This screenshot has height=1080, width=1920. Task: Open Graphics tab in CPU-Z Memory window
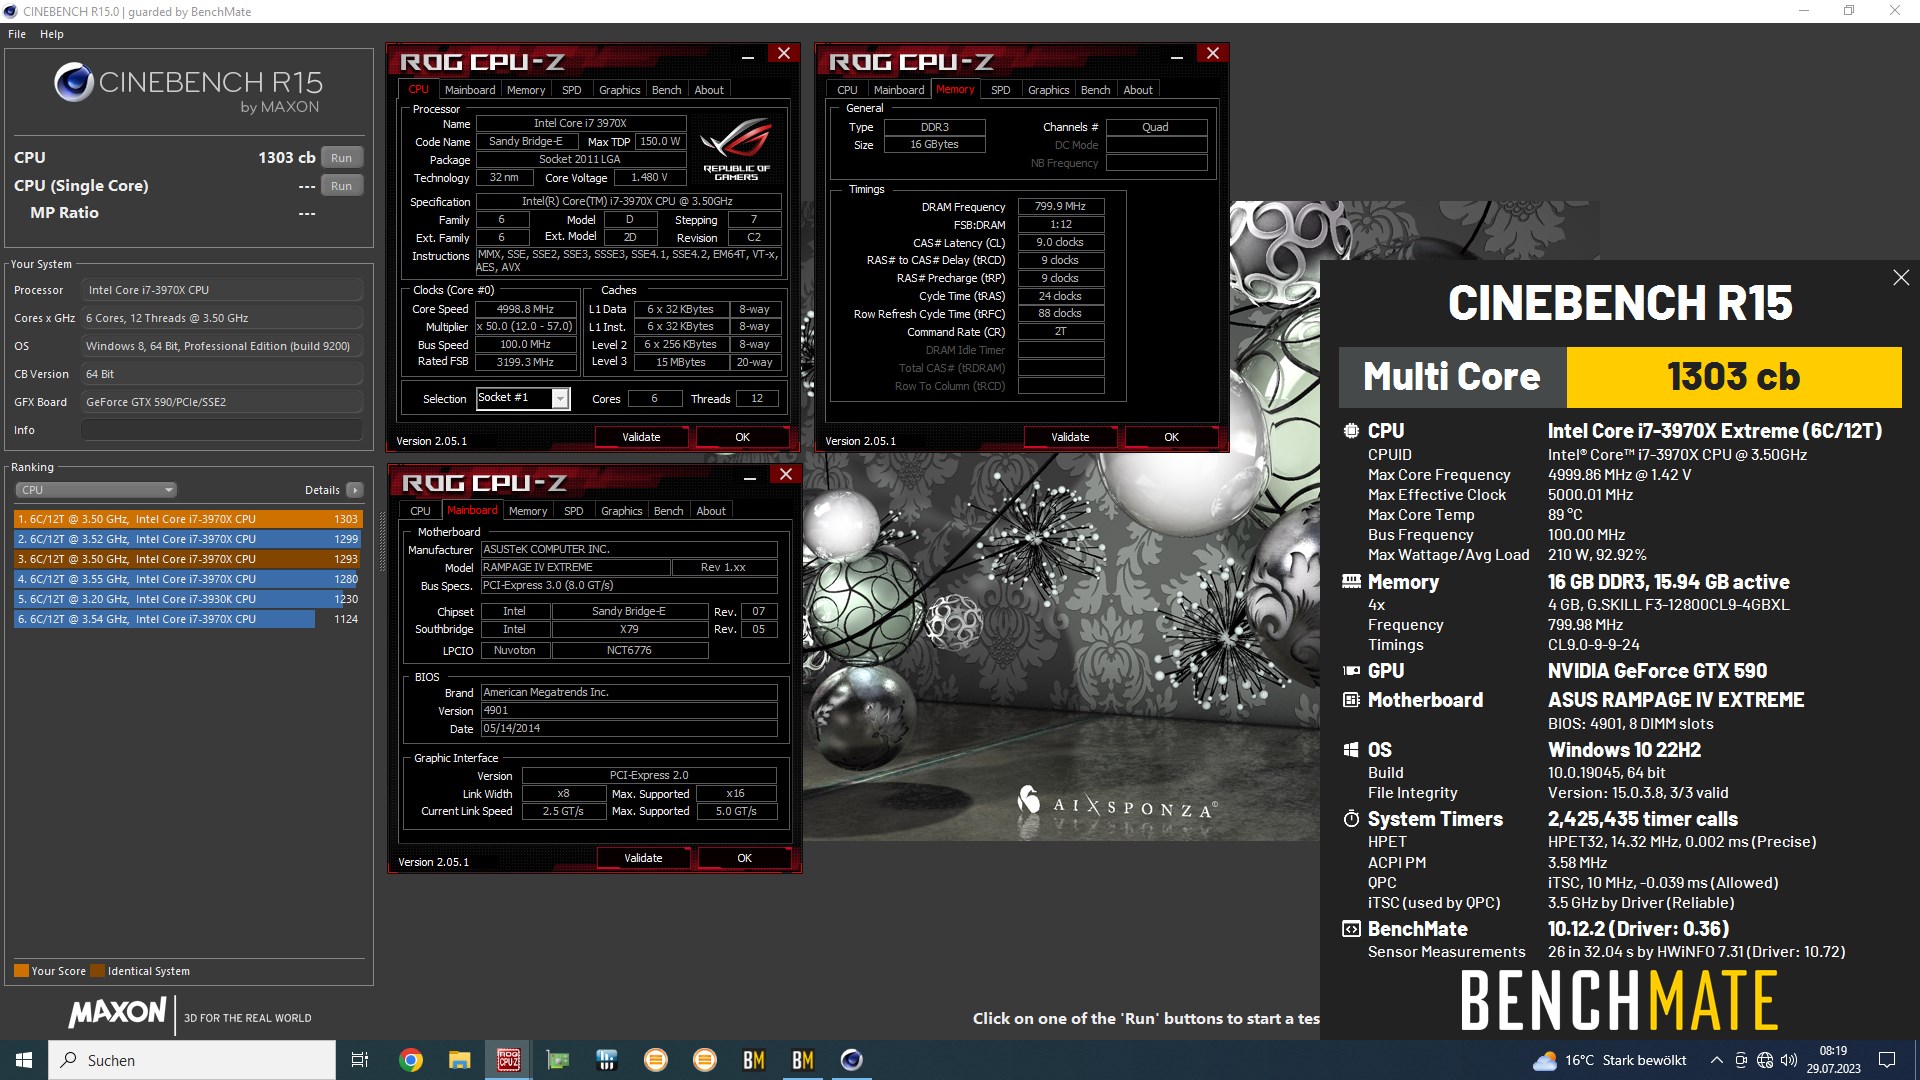point(1048,90)
